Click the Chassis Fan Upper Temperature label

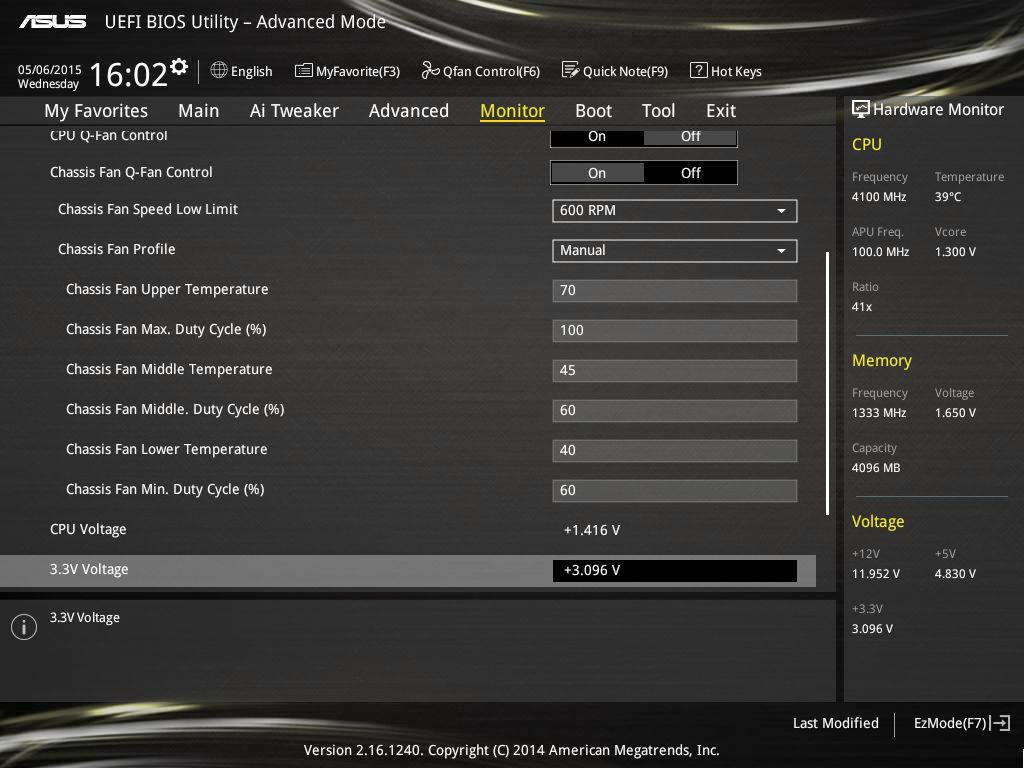pyautogui.click(x=167, y=289)
